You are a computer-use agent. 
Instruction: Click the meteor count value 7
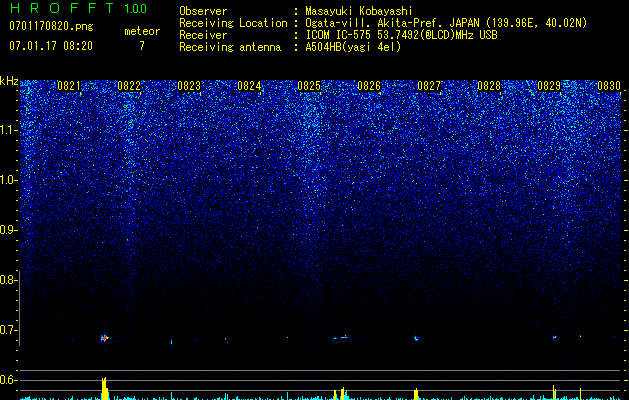pos(142,46)
